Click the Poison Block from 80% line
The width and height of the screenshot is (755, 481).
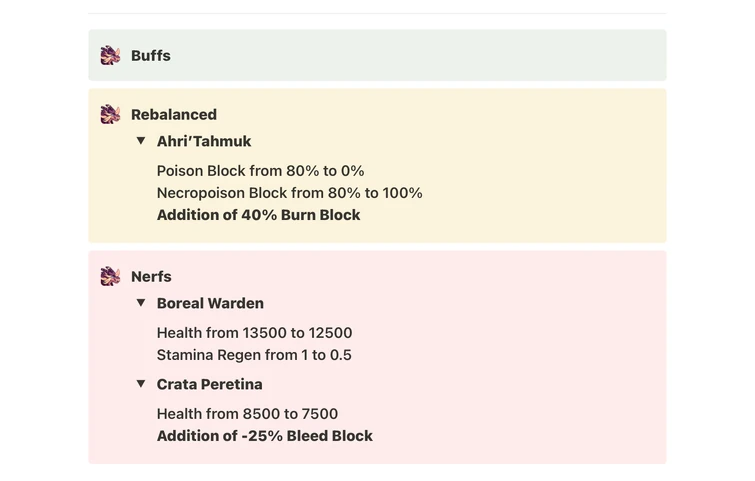pos(260,171)
